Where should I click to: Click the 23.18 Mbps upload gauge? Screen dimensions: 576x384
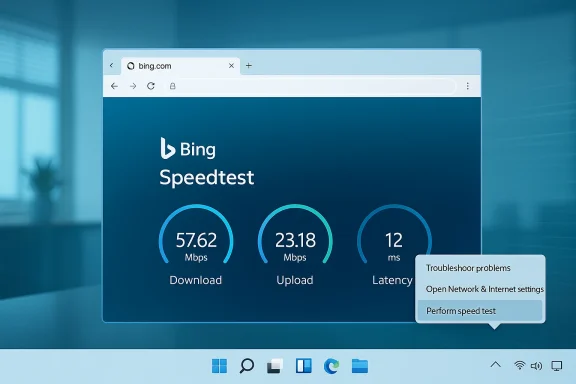295,235
